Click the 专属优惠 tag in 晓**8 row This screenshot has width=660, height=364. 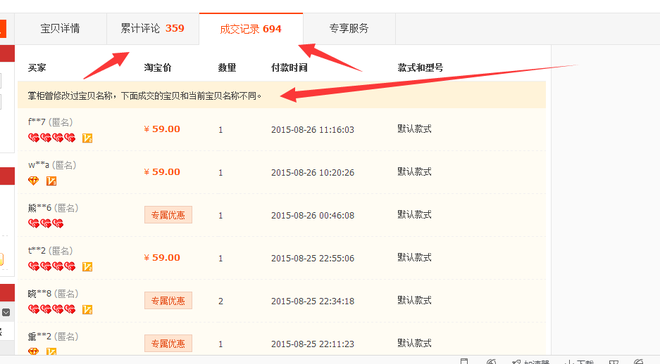tap(168, 301)
